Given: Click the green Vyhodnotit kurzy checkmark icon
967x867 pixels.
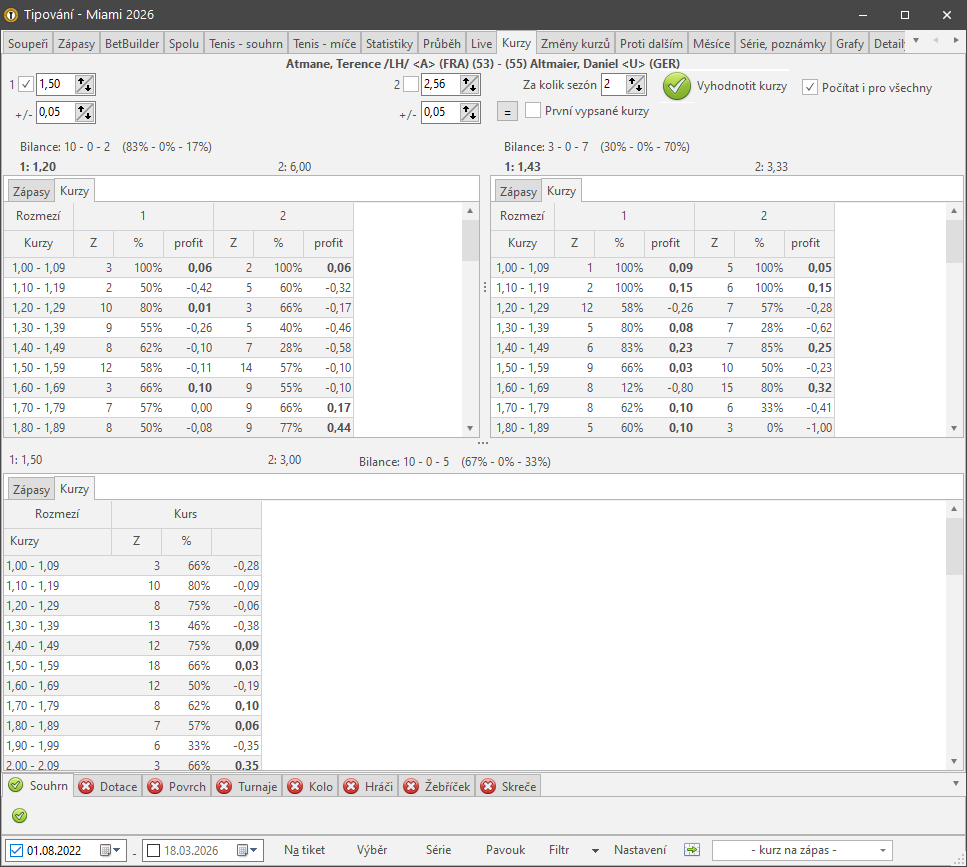Looking at the screenshot, I should [677, 86].
